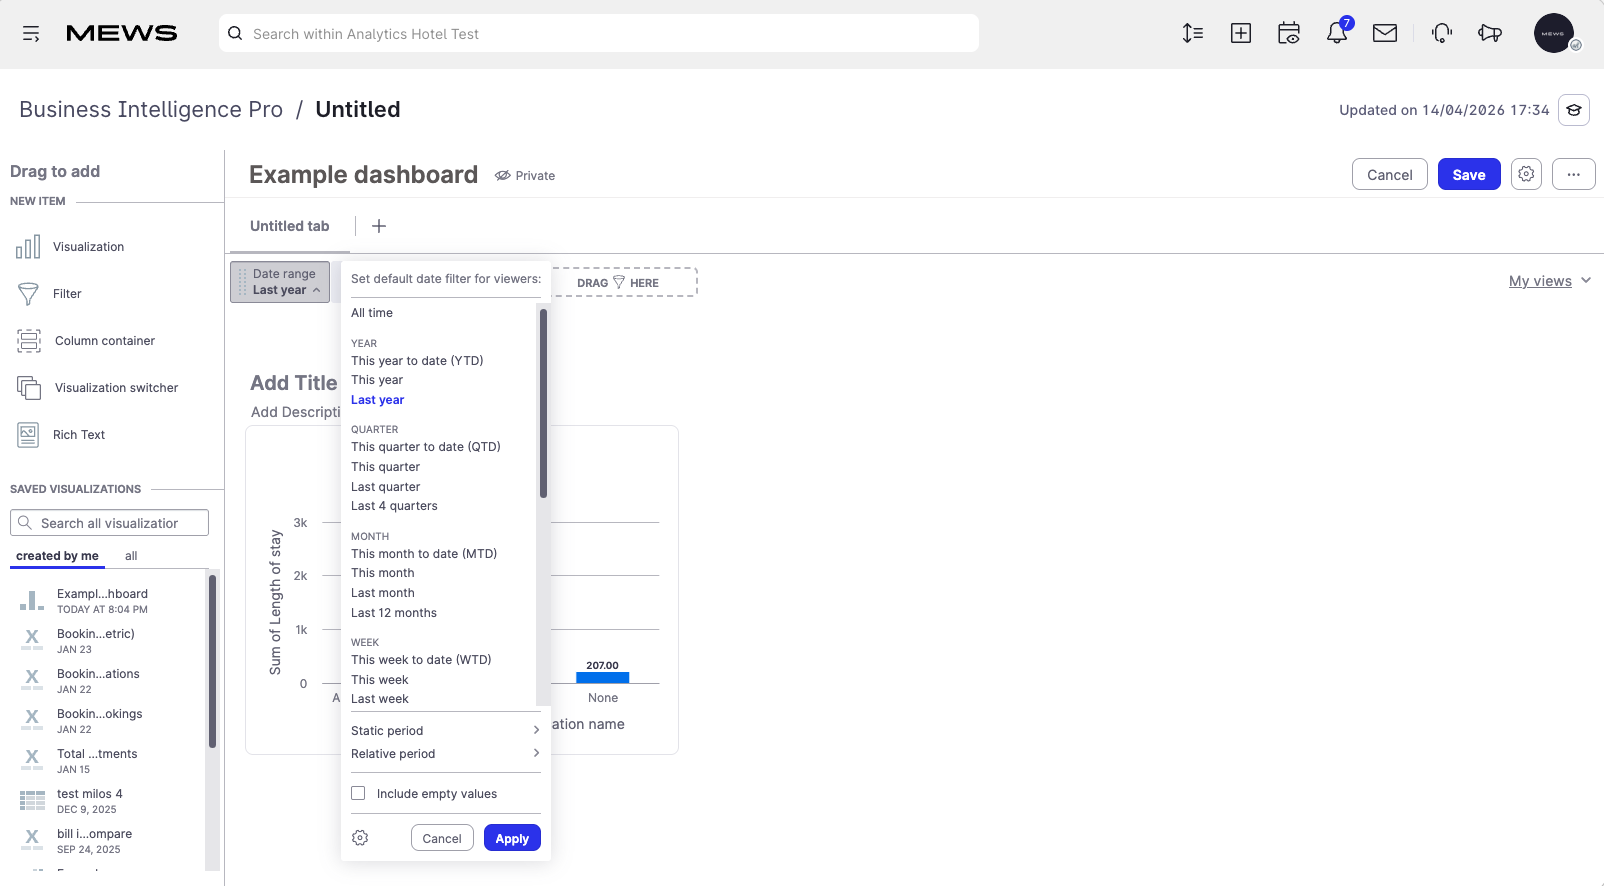The image size is (1604, 886).
Task: Expand the Relative period submenu
Action: 445,754
